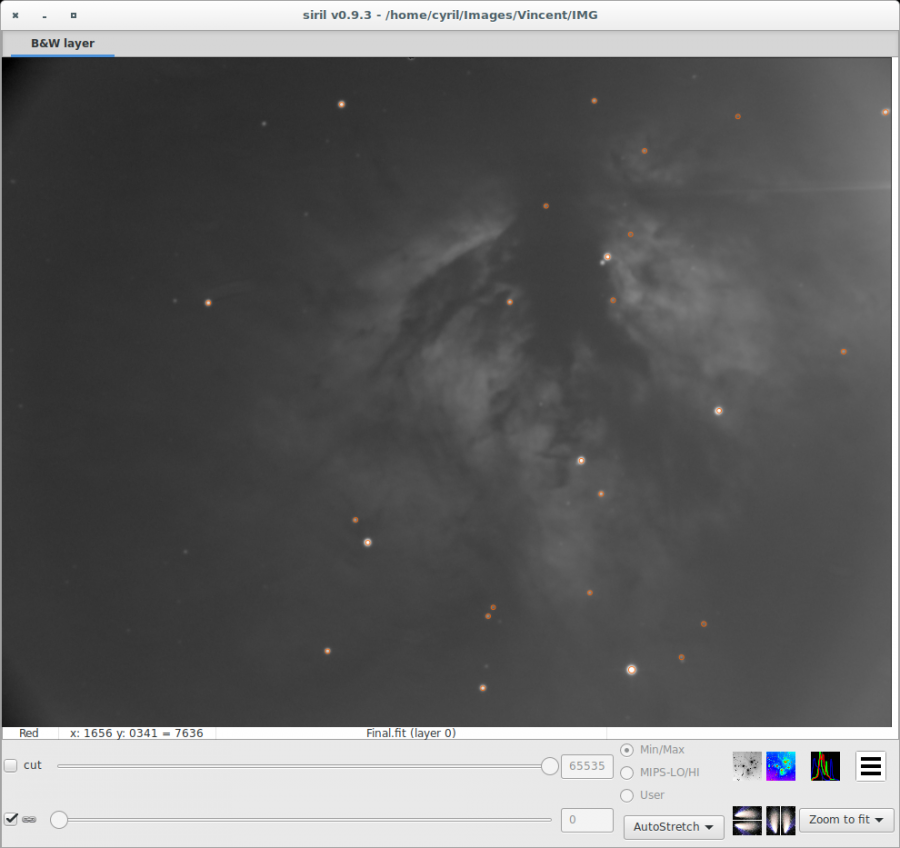Image resolution: width=900 pixels, height=848 pixels.
Task: Choose the User radio option
Action: [627, 795]
